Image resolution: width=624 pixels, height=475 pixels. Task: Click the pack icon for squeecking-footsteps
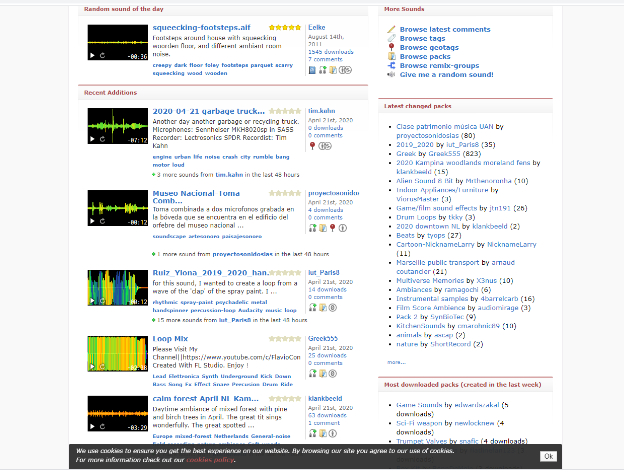[333, 70]
